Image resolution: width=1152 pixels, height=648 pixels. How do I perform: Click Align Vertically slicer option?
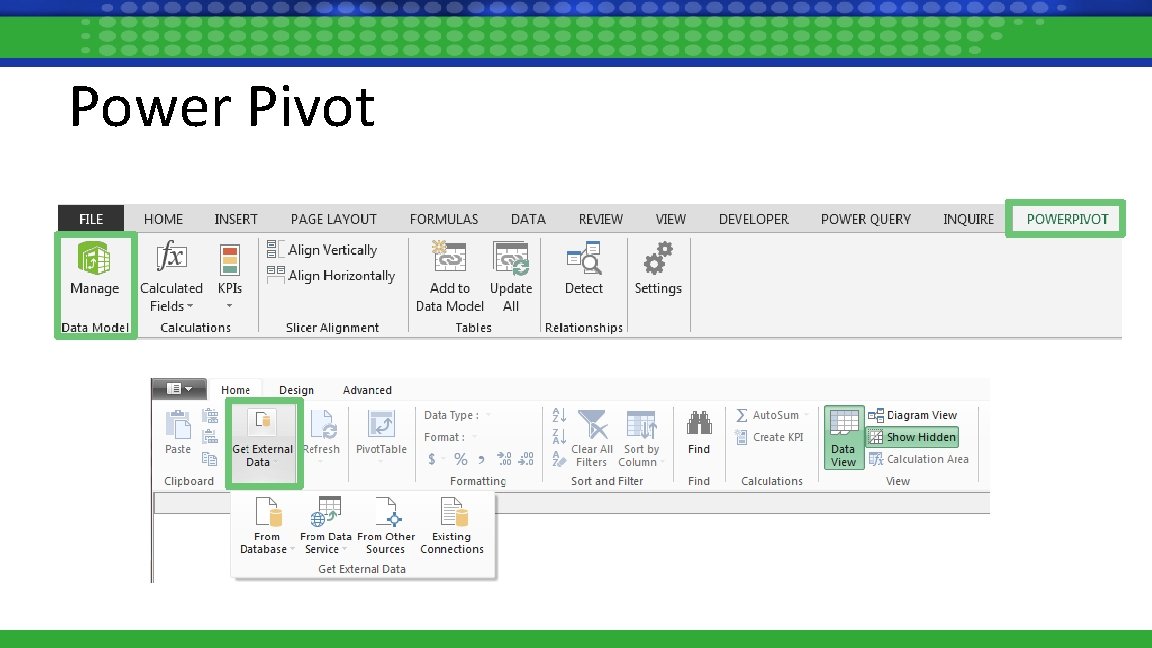click(x=323, y=250)
